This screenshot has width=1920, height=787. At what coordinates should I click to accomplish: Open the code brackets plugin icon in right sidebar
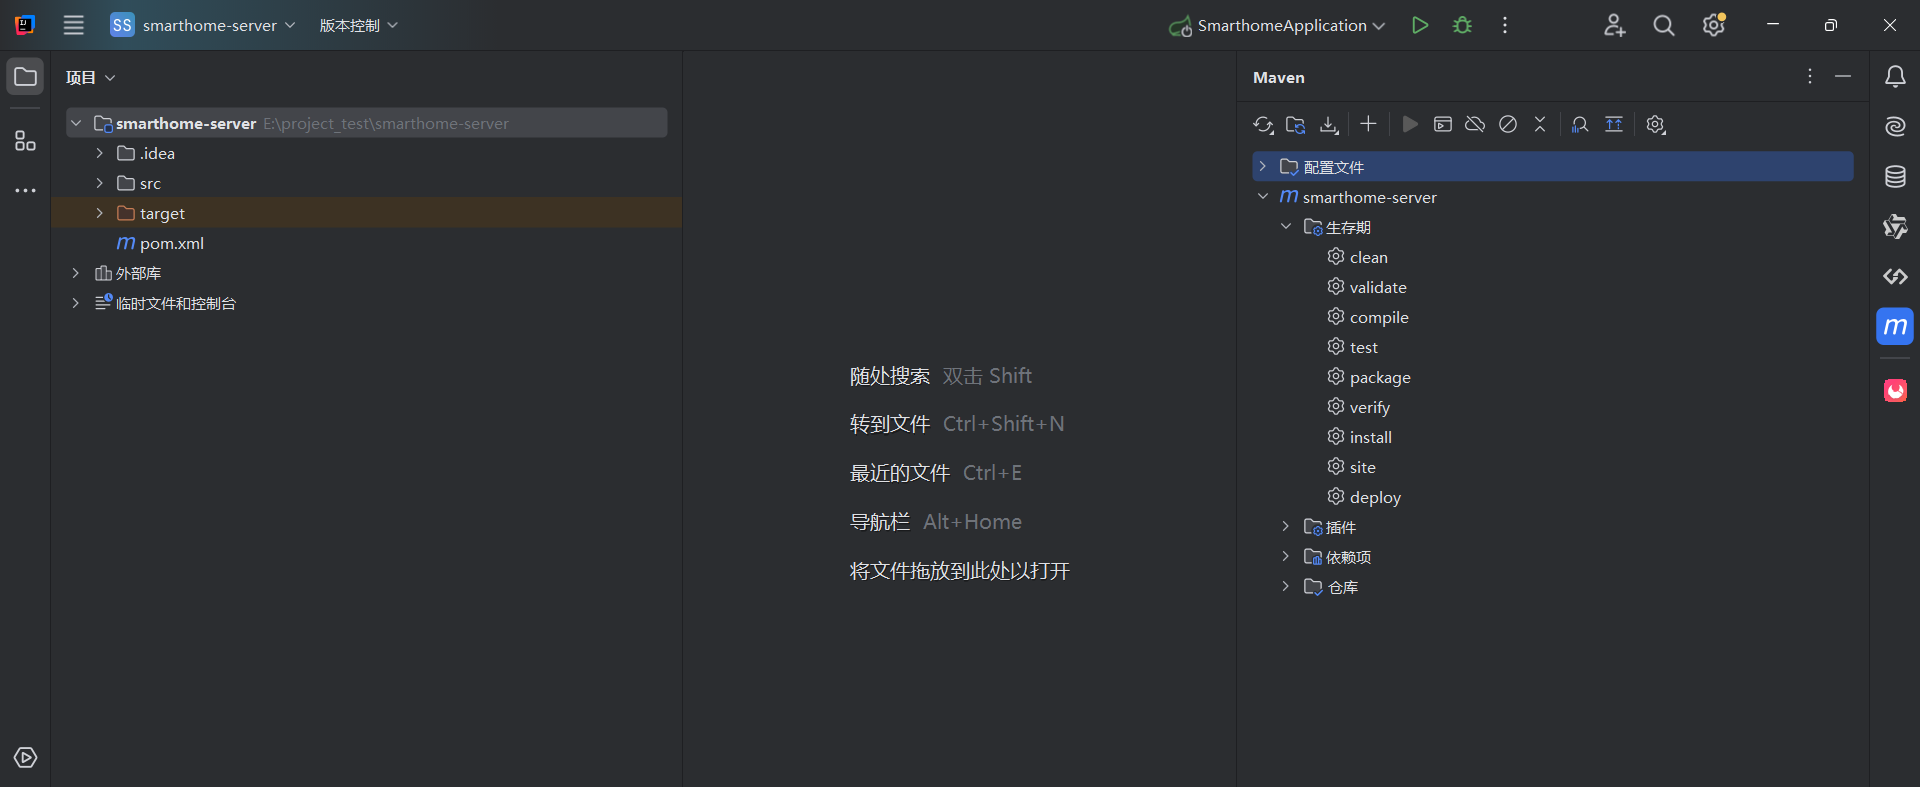(x=1895, y=276)
